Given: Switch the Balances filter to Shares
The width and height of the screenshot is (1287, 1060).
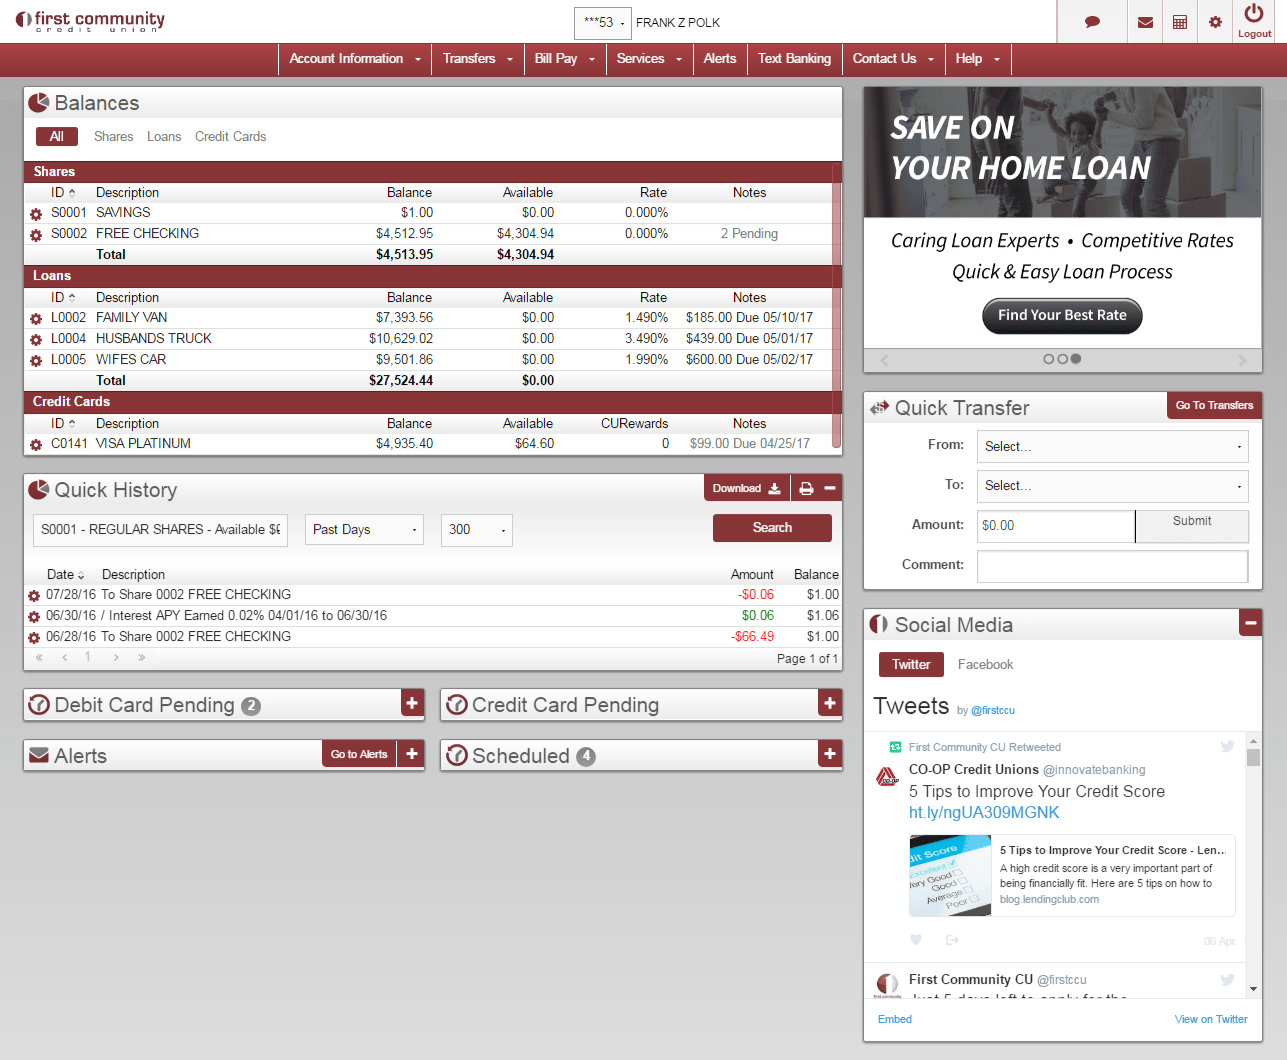Looking at the screenshot, I should [x=113, y=136].
